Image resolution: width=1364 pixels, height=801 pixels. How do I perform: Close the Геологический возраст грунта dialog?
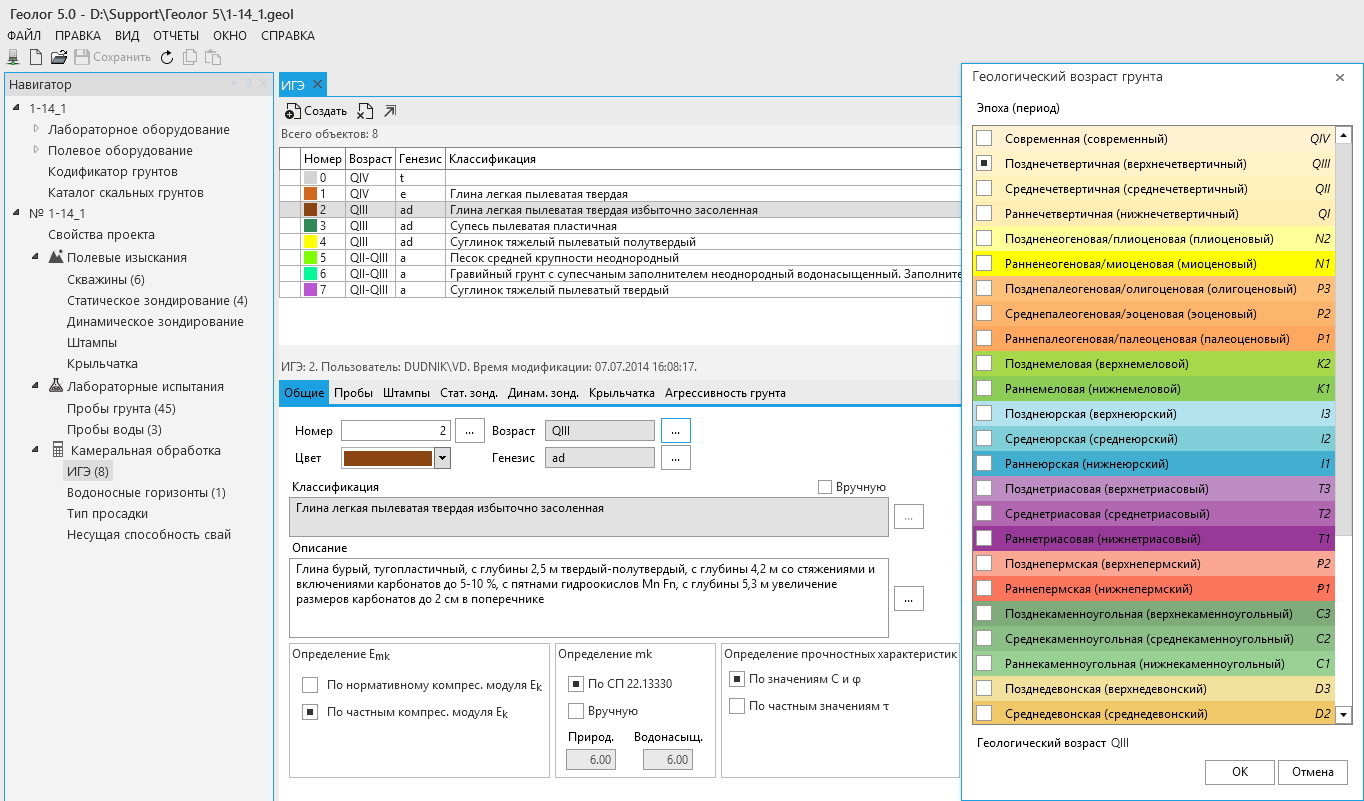click(1340, 77)
